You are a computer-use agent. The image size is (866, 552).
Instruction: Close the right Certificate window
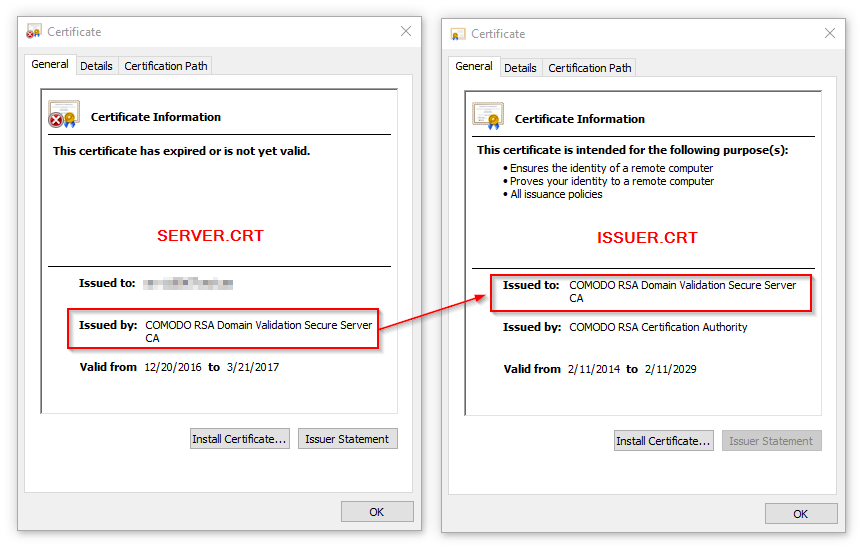click(830, 33)
